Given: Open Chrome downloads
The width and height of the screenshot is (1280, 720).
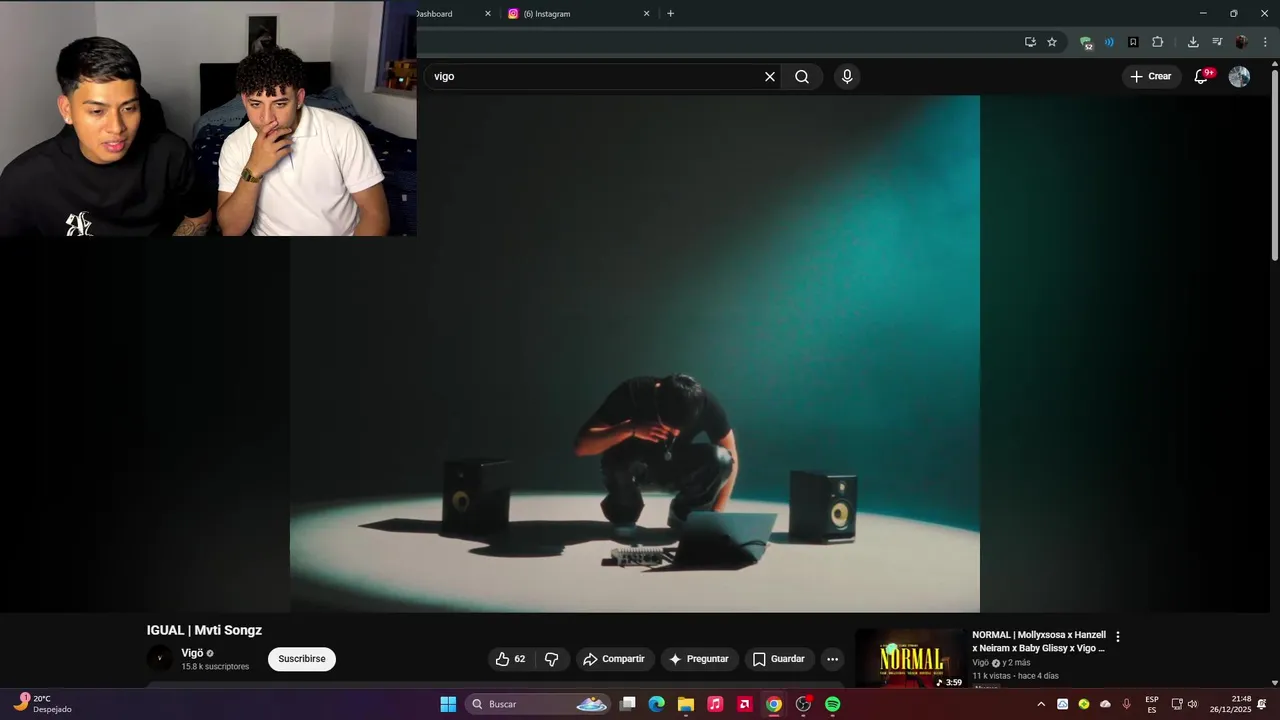Looking at the screenshot, I should click(1193, 42).
